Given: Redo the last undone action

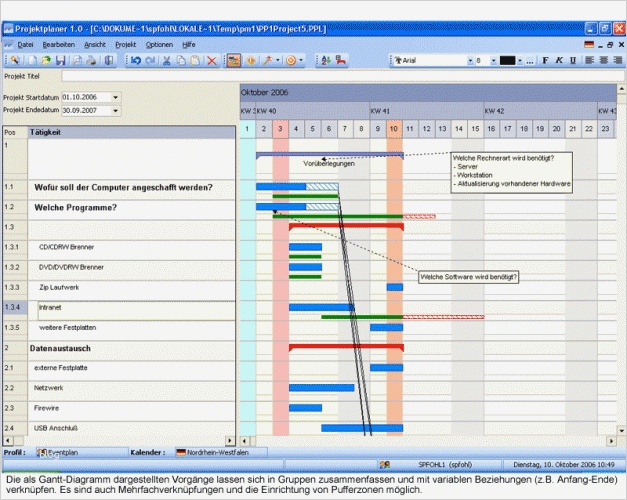Looking at the screenshot, I should click(150, 60).
